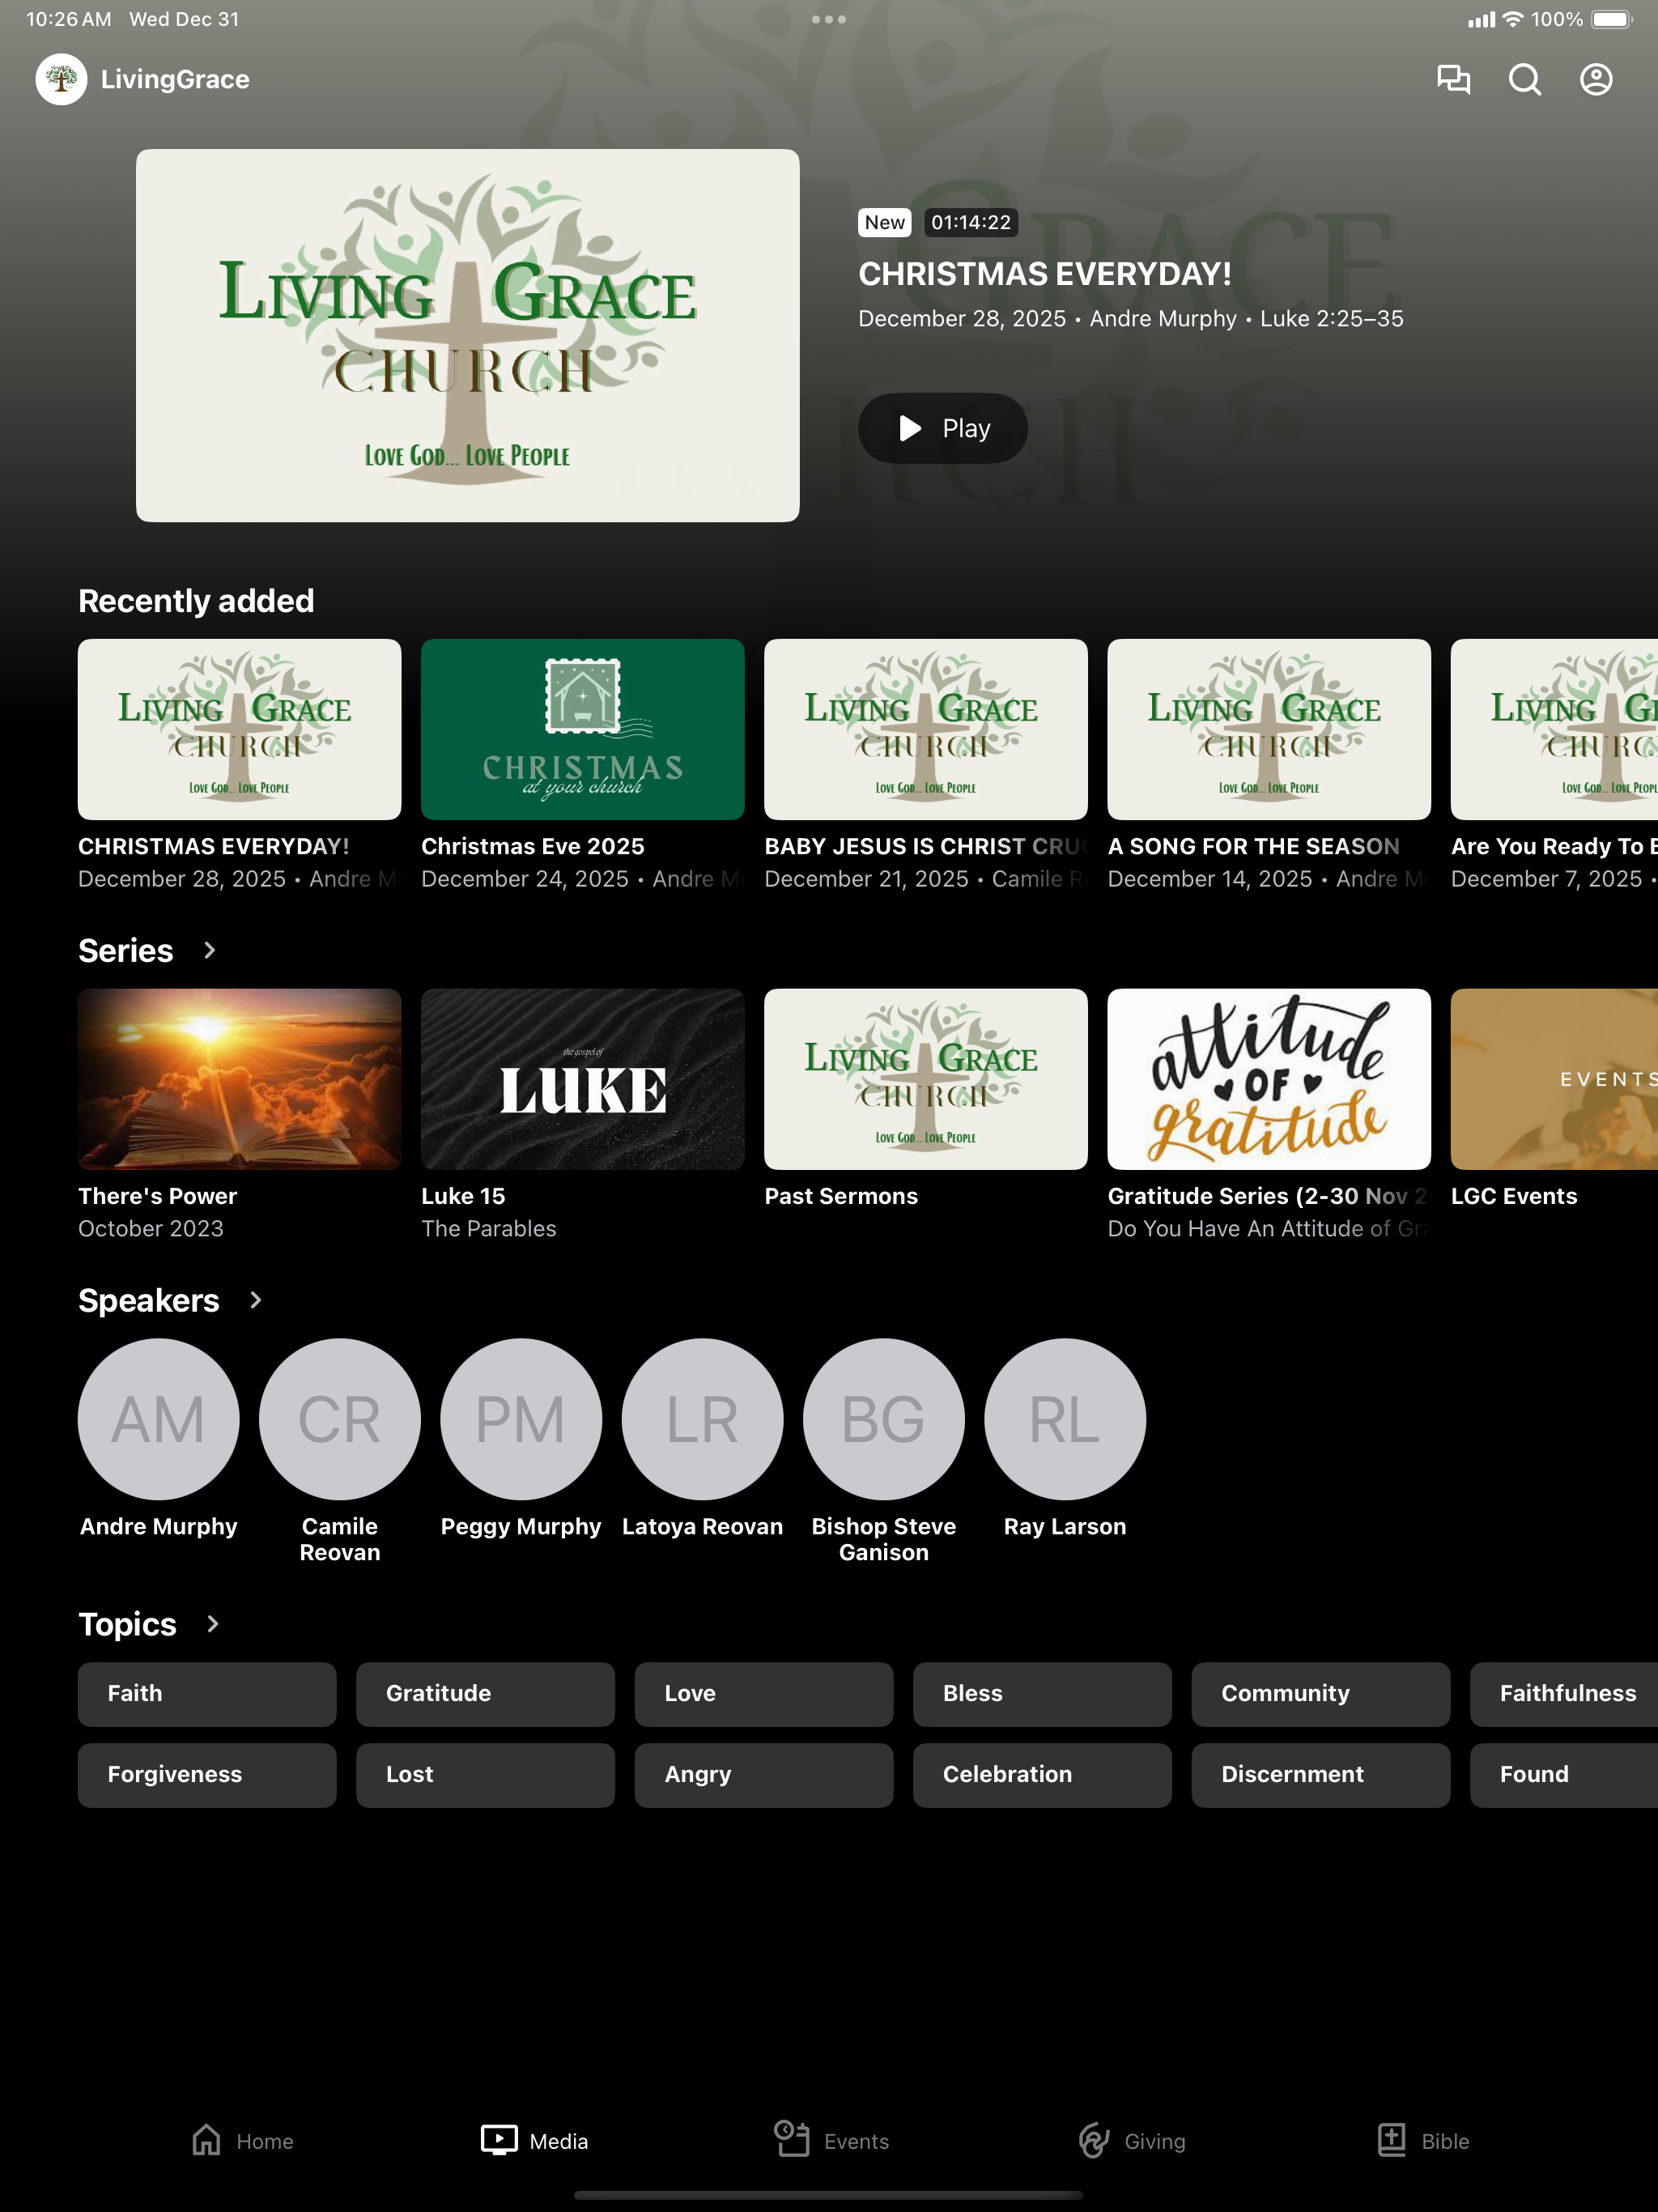Open There's Power series
1658x2212 pixels.
239,1115
